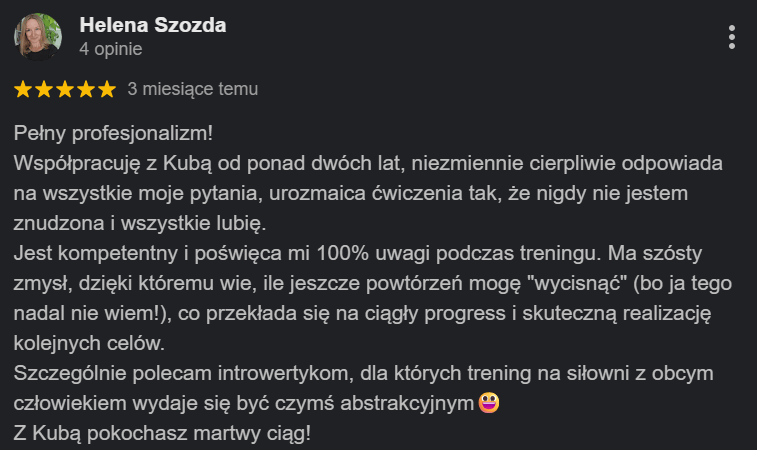
Task: Click the line "znudzona i wszystkie lubię."
Action: tap(140, 224)
